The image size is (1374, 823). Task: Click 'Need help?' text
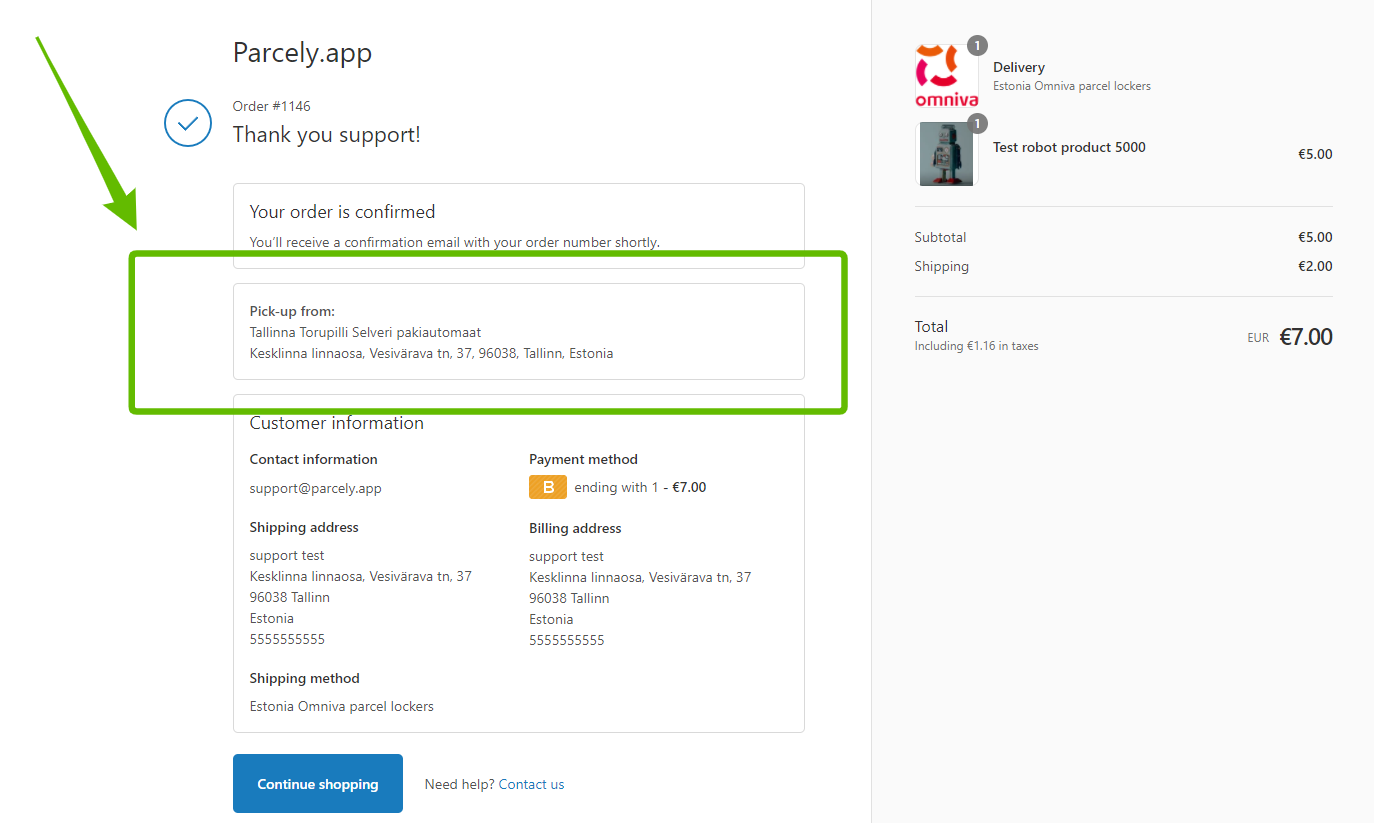(459, 784)
